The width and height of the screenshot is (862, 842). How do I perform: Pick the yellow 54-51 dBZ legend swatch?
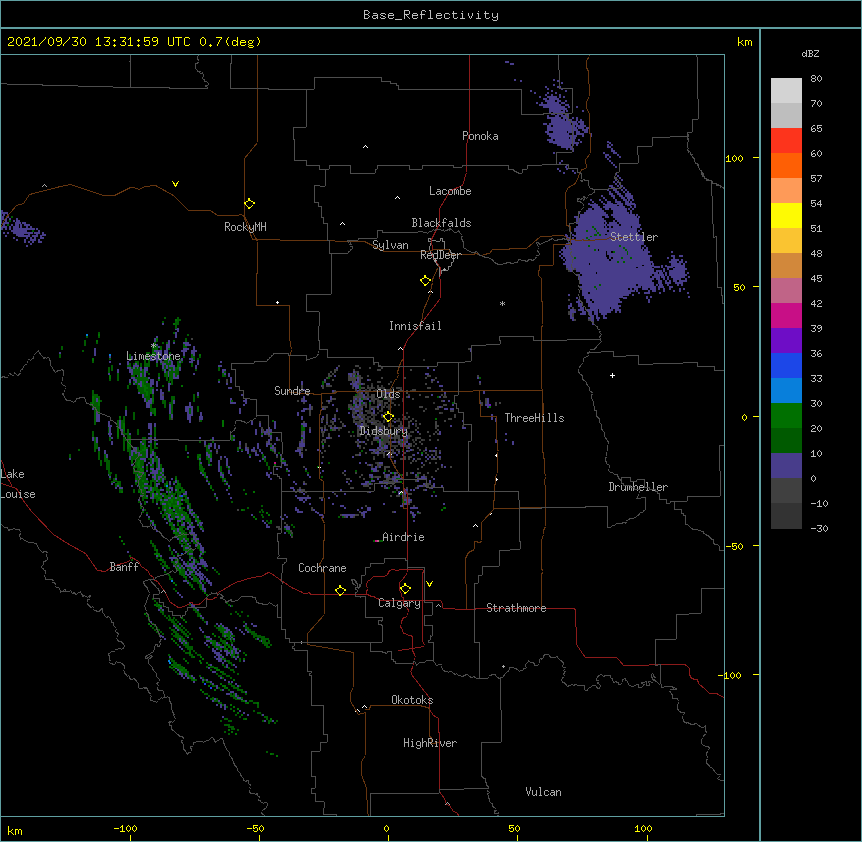786,215
